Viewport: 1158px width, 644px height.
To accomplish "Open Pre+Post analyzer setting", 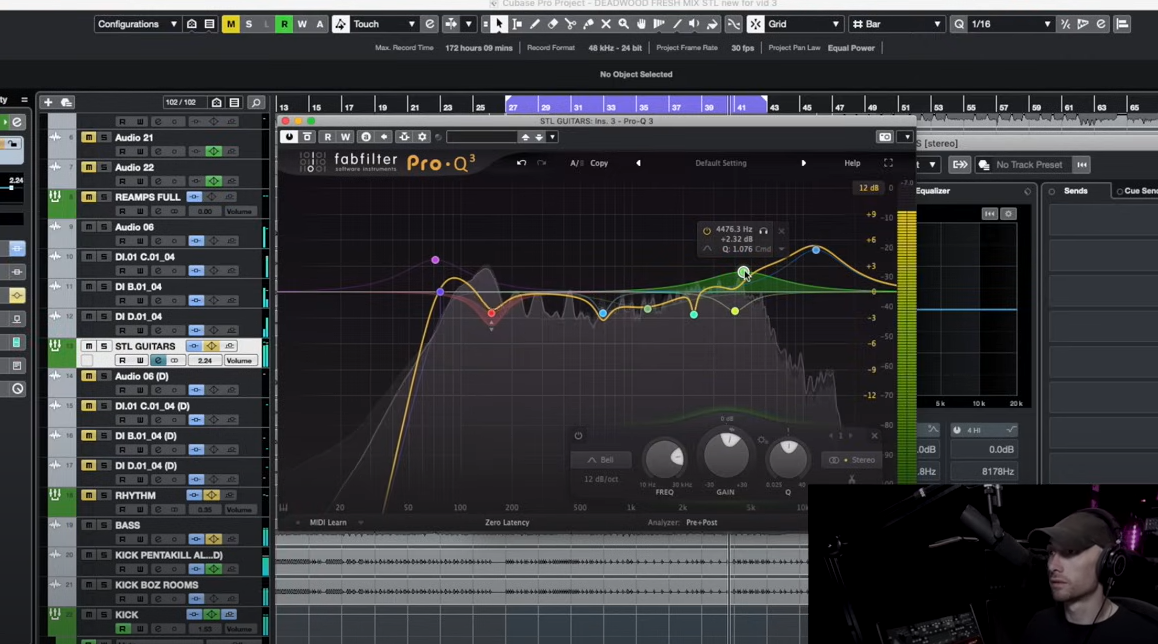I will (x=701, y=523).
